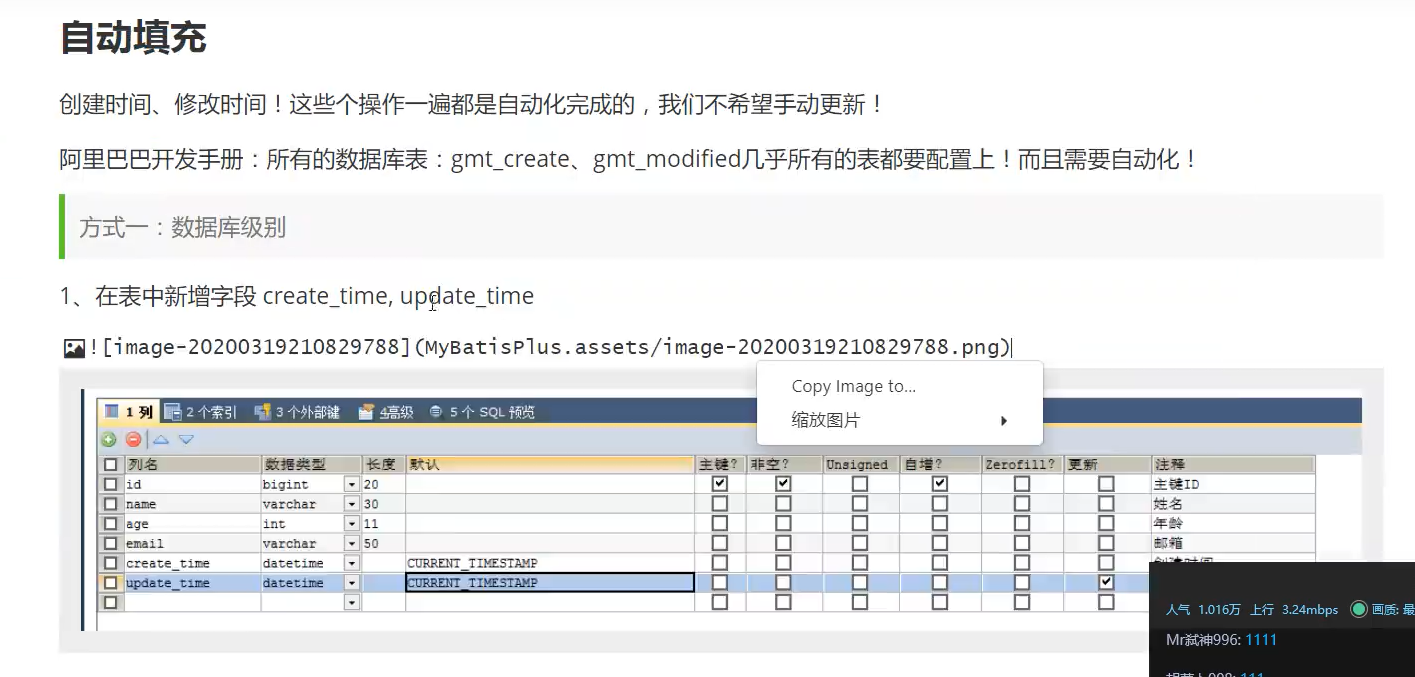Click the move-down triangle icon
This screenshot has width=1415, height=677.
186,439
